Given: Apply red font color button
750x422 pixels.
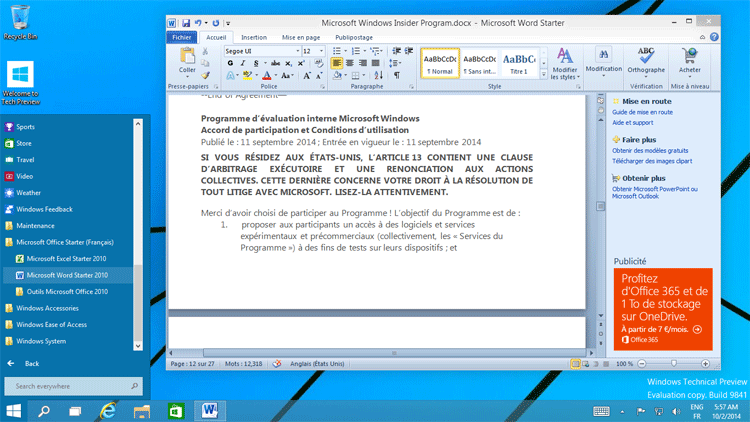Looking at the screenshot, I should (266, 76).
